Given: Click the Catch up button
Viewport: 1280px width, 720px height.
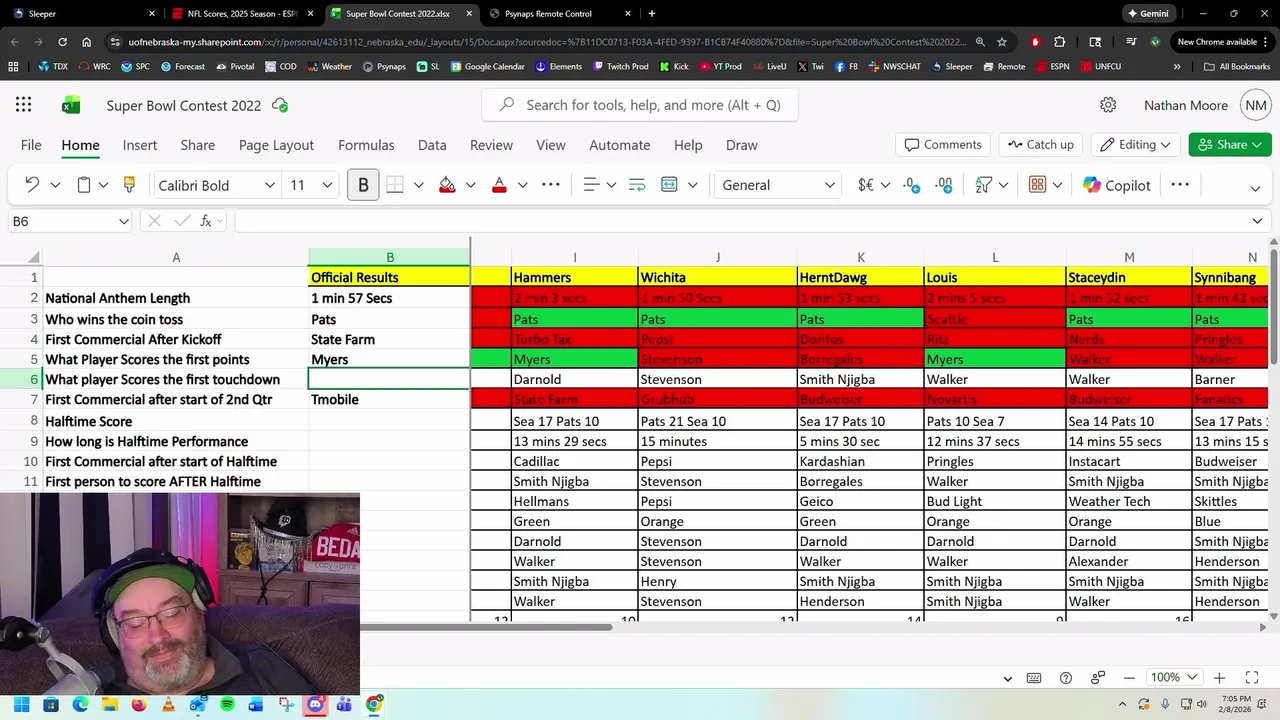Looking at the screenshot, I should click(x=1040, y=145).
